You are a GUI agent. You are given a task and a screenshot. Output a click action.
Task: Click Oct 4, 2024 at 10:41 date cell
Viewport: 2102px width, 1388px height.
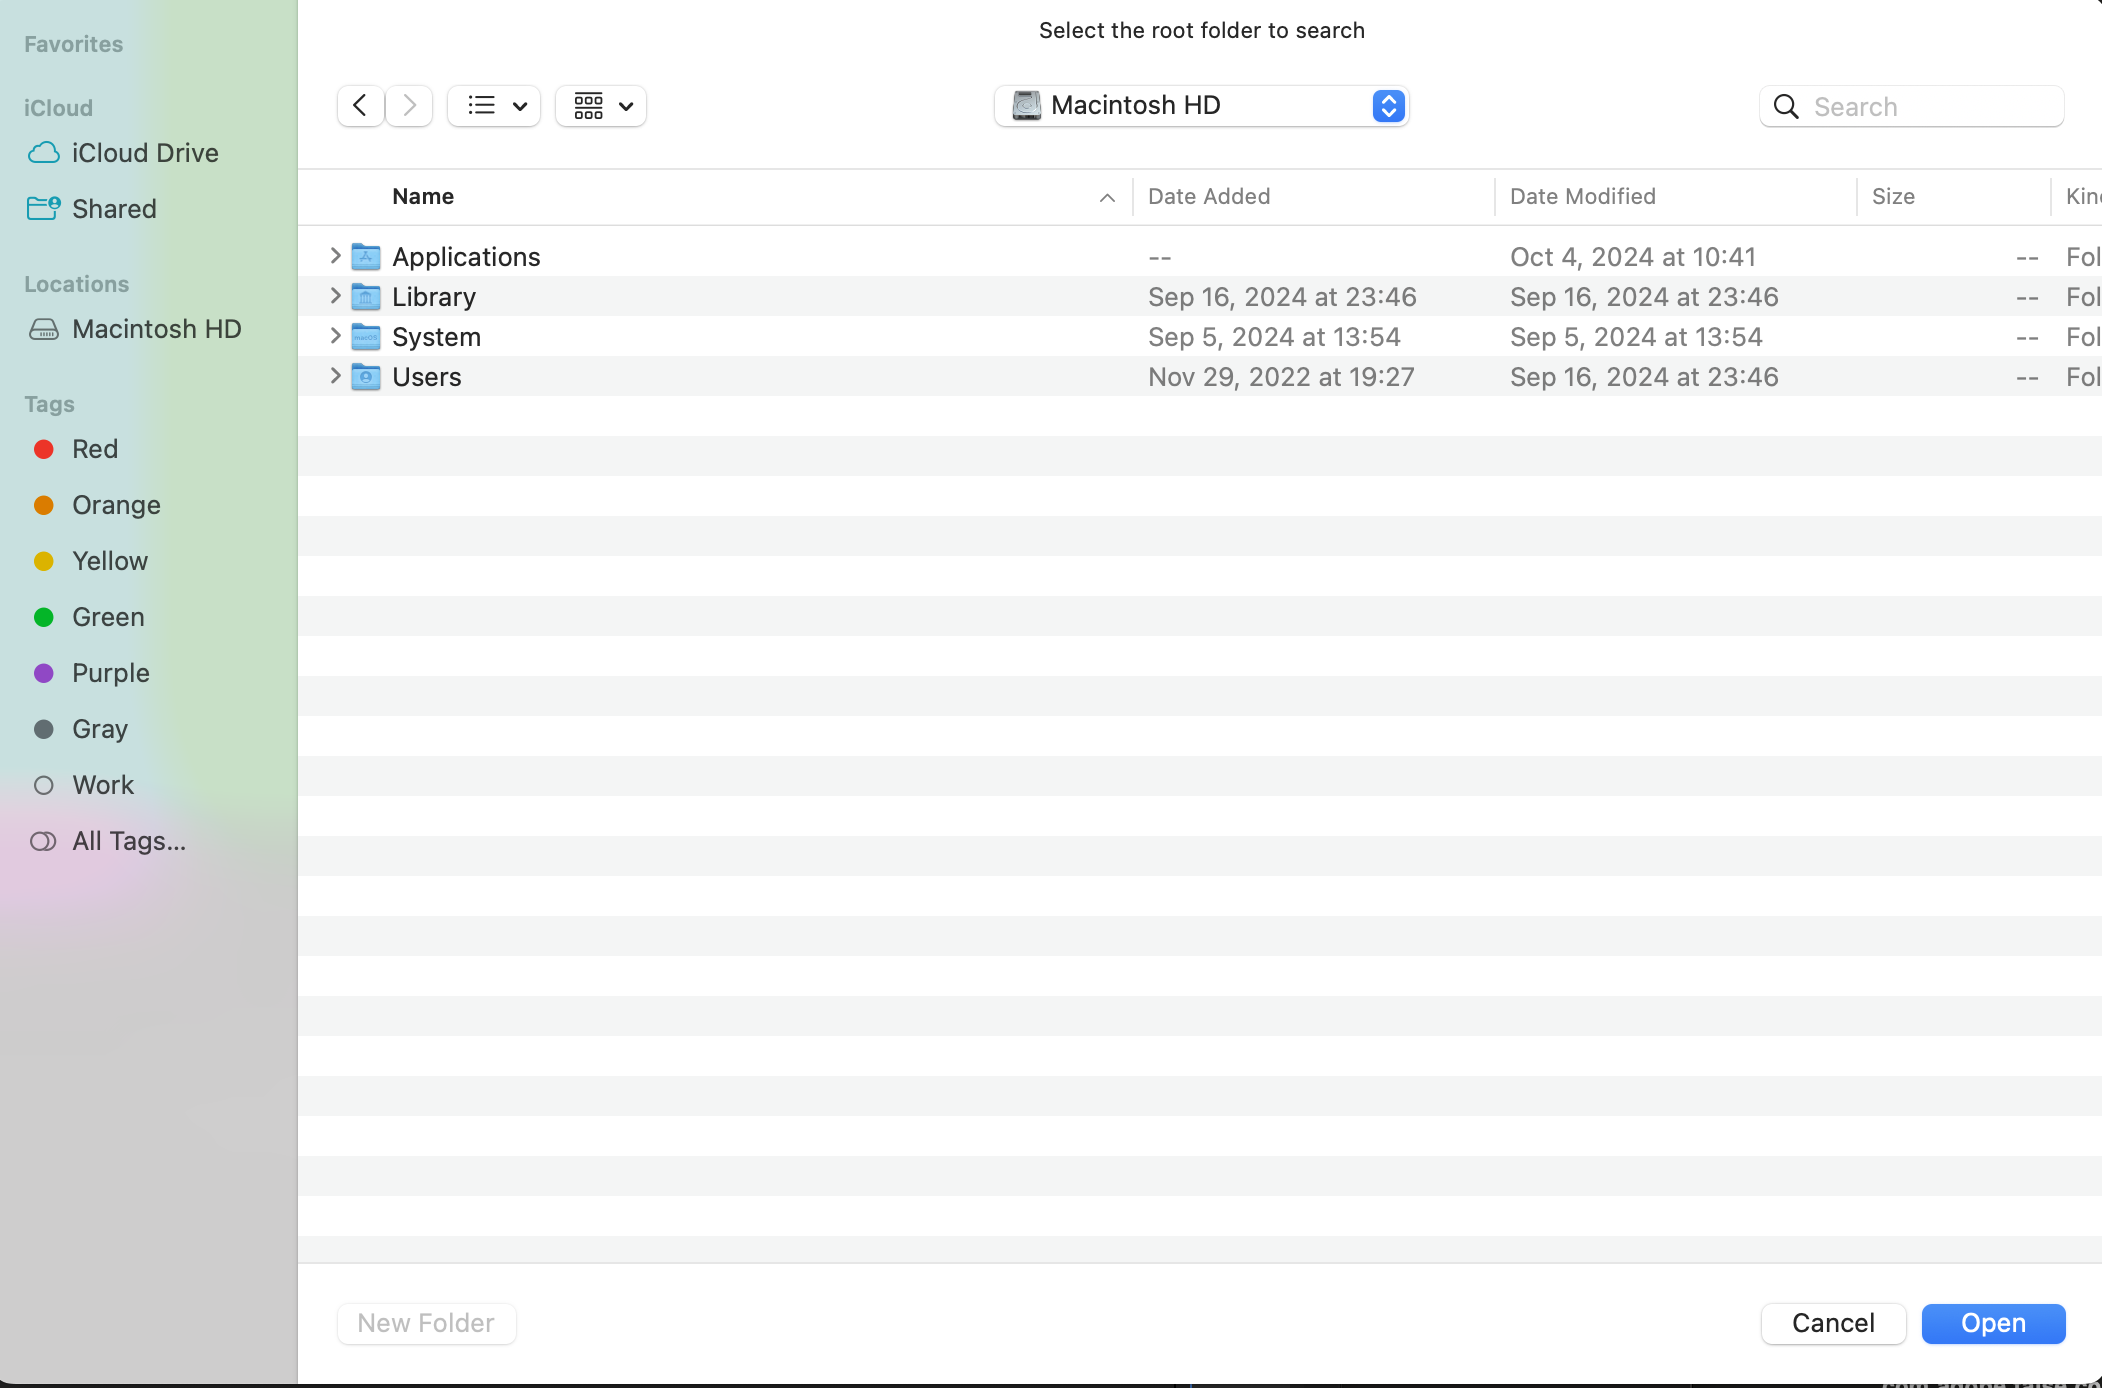point(1633,257)
